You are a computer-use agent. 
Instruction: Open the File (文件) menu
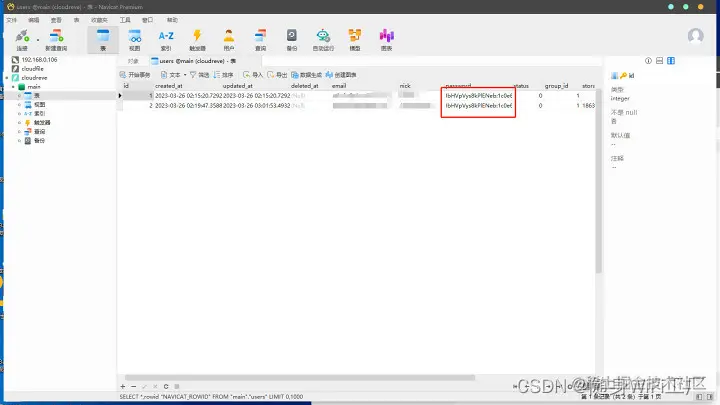(12, 20)
